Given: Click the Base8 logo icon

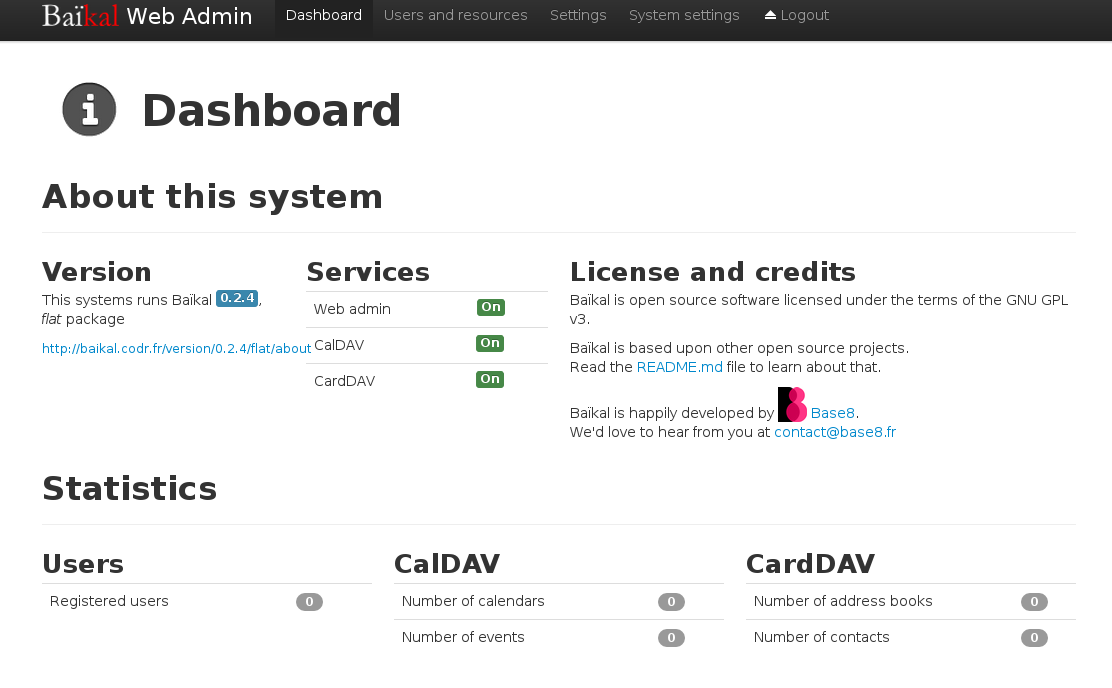Looking at the screenshot, I should (792, 404).
